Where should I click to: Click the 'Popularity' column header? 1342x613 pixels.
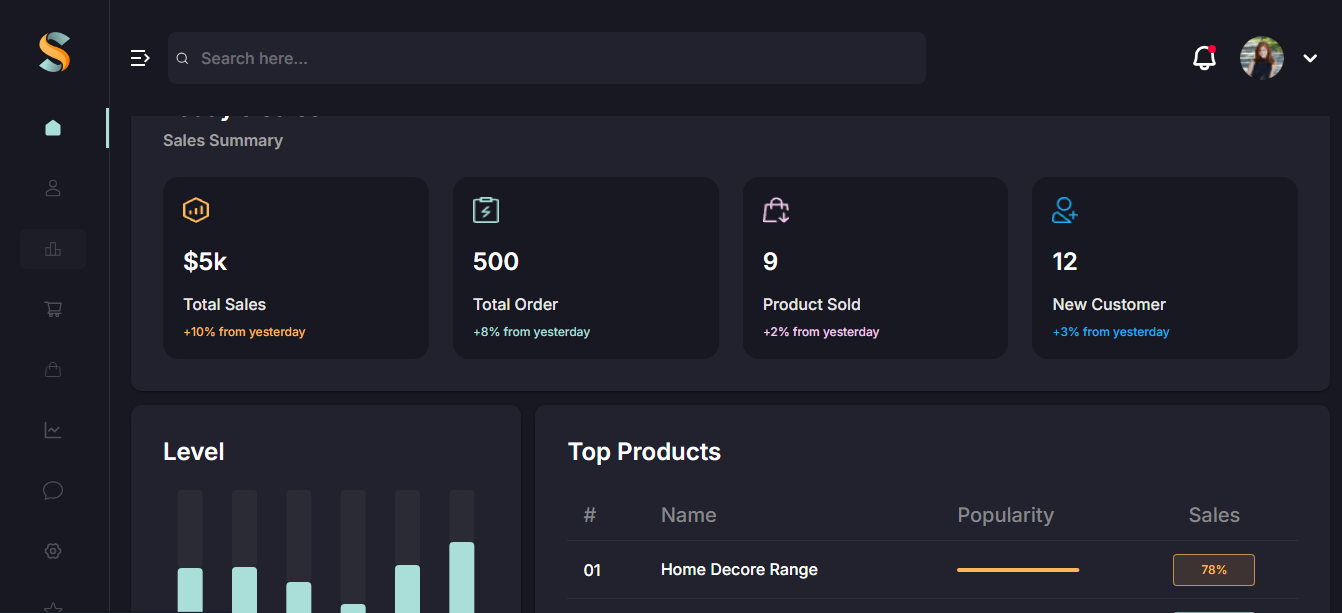tap(1006, 515)
